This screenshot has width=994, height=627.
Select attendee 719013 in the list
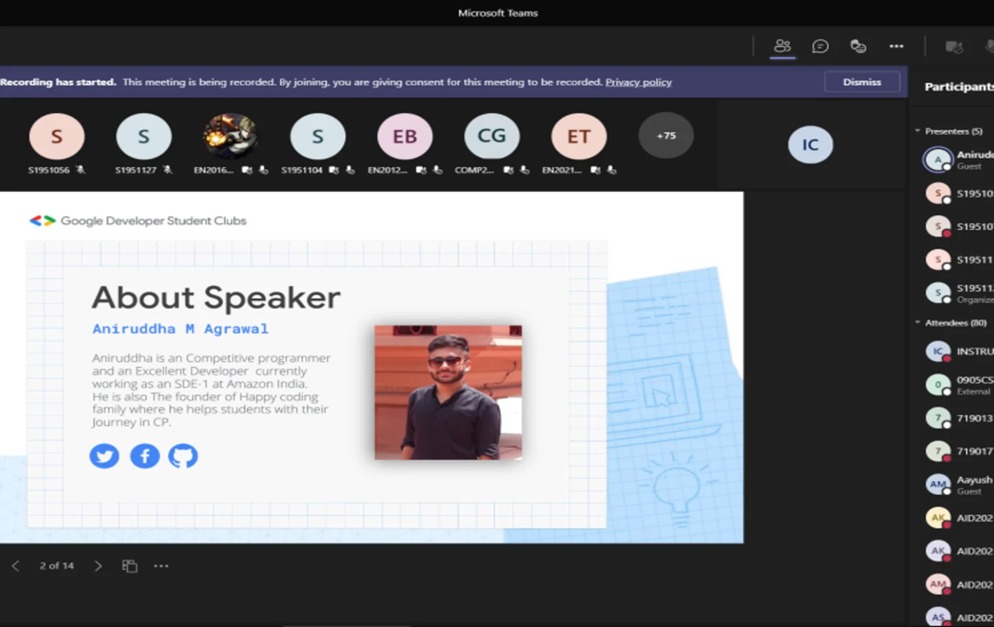(x=958, y=418)
